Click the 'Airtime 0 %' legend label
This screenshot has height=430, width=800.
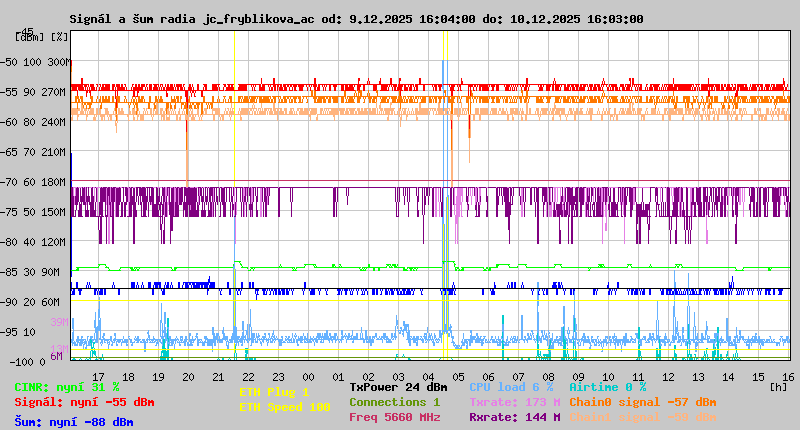pyautogui.click(x=608, y=387)
